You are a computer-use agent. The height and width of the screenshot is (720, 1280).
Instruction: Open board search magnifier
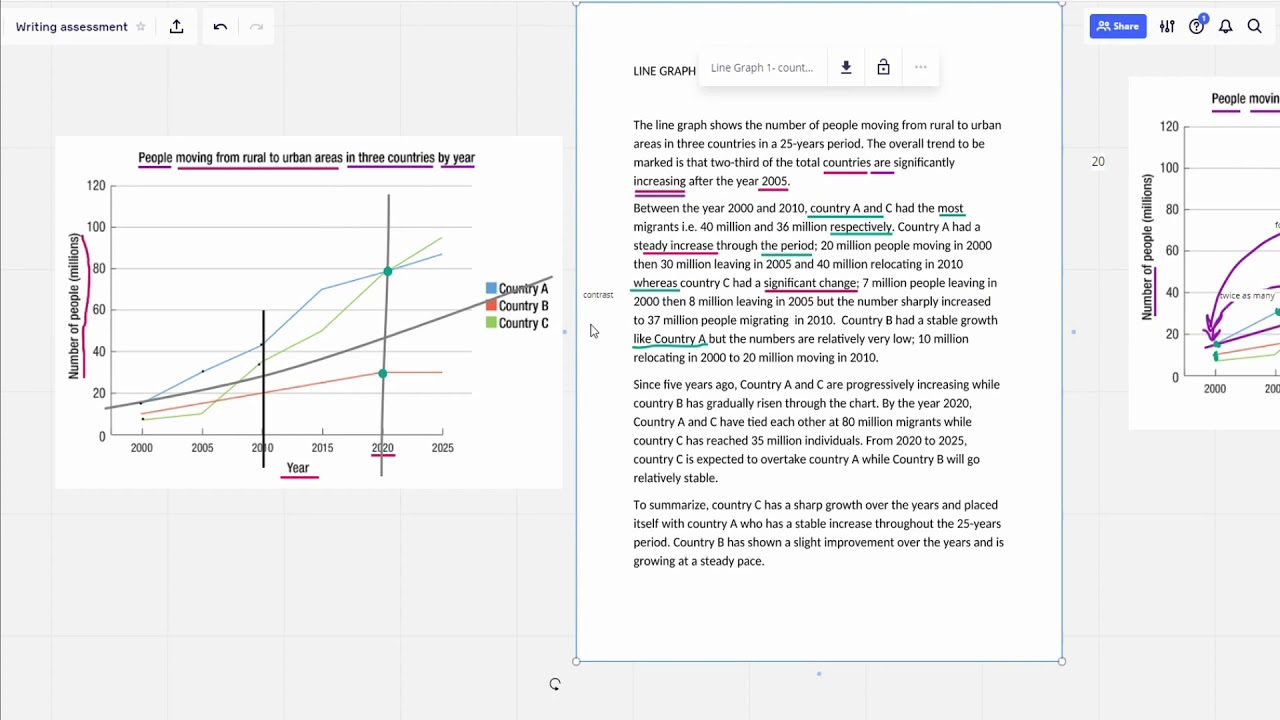coord(1254,27)
